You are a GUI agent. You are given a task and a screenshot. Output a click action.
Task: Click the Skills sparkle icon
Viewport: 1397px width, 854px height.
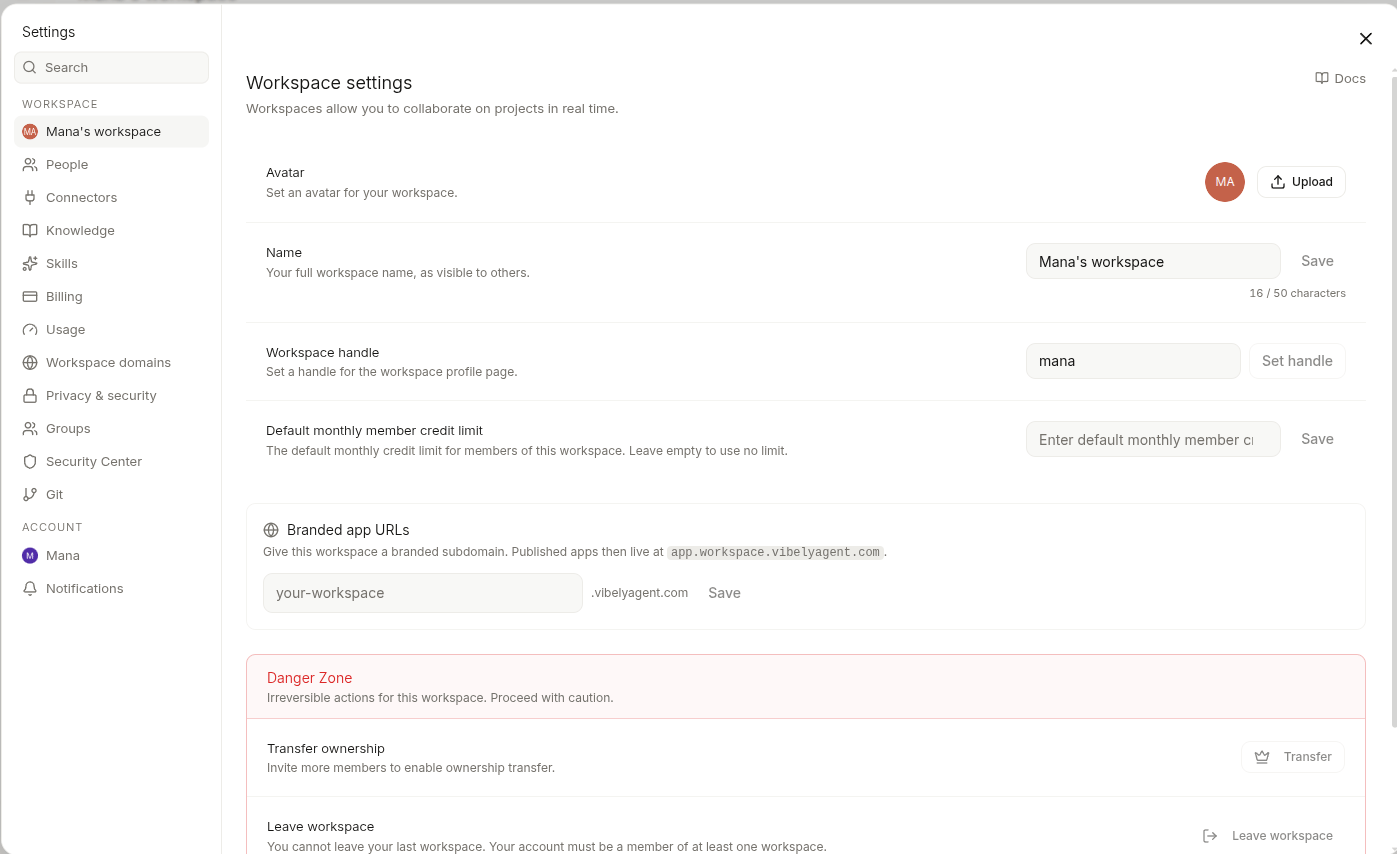coord(30,264)
